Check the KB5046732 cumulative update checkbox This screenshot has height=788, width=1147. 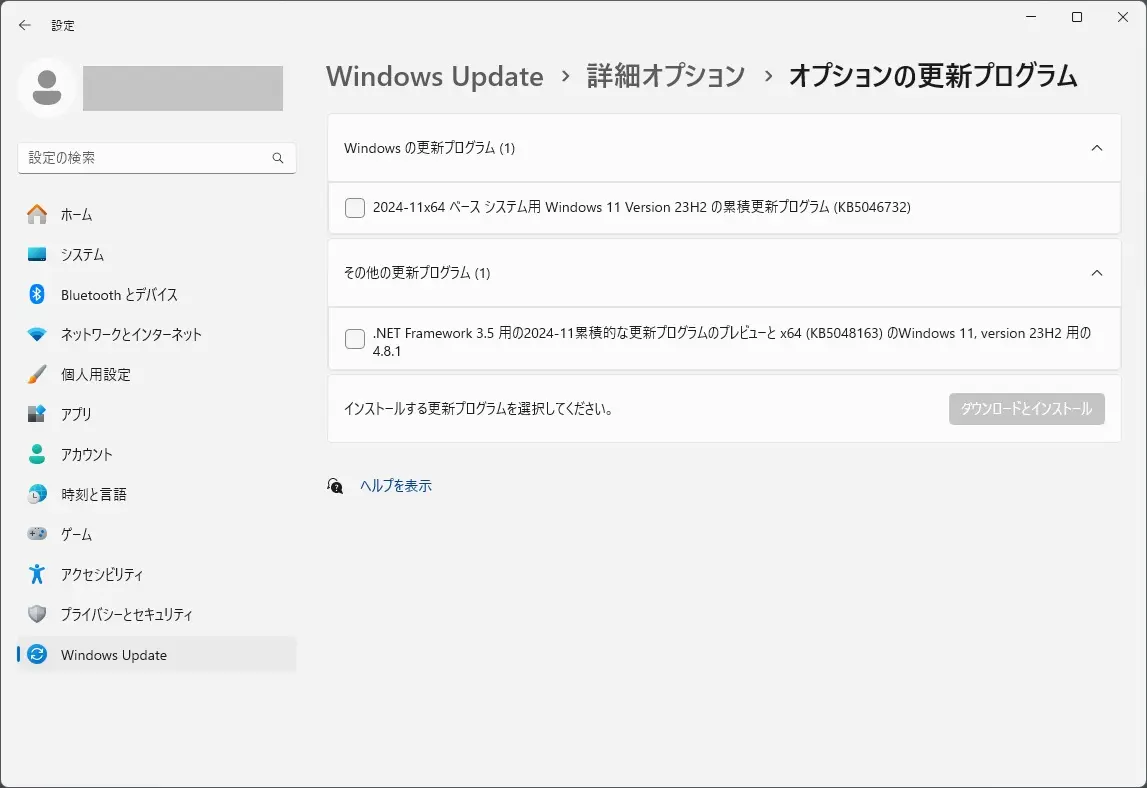354,207
